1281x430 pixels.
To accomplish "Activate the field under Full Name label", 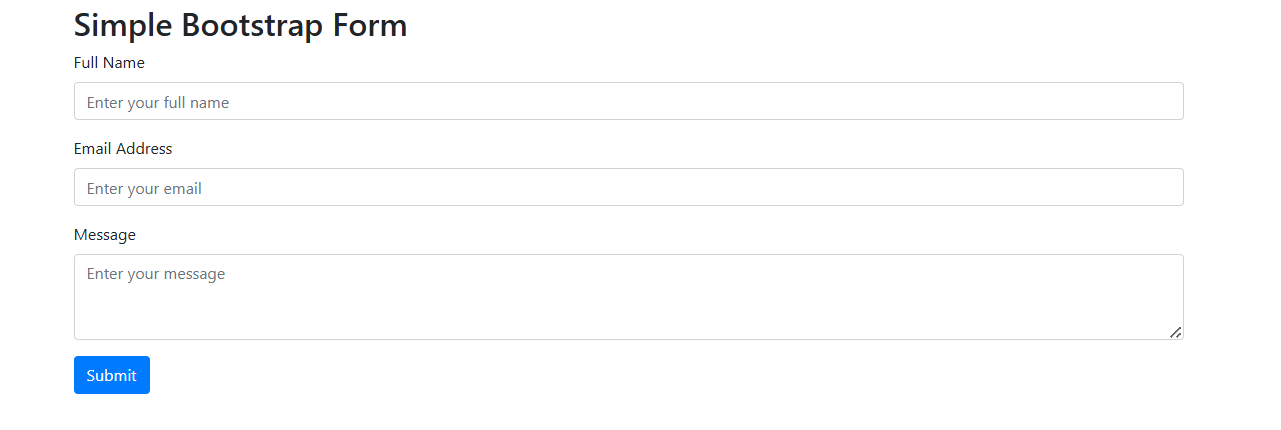I will click(x=628, y=101).
